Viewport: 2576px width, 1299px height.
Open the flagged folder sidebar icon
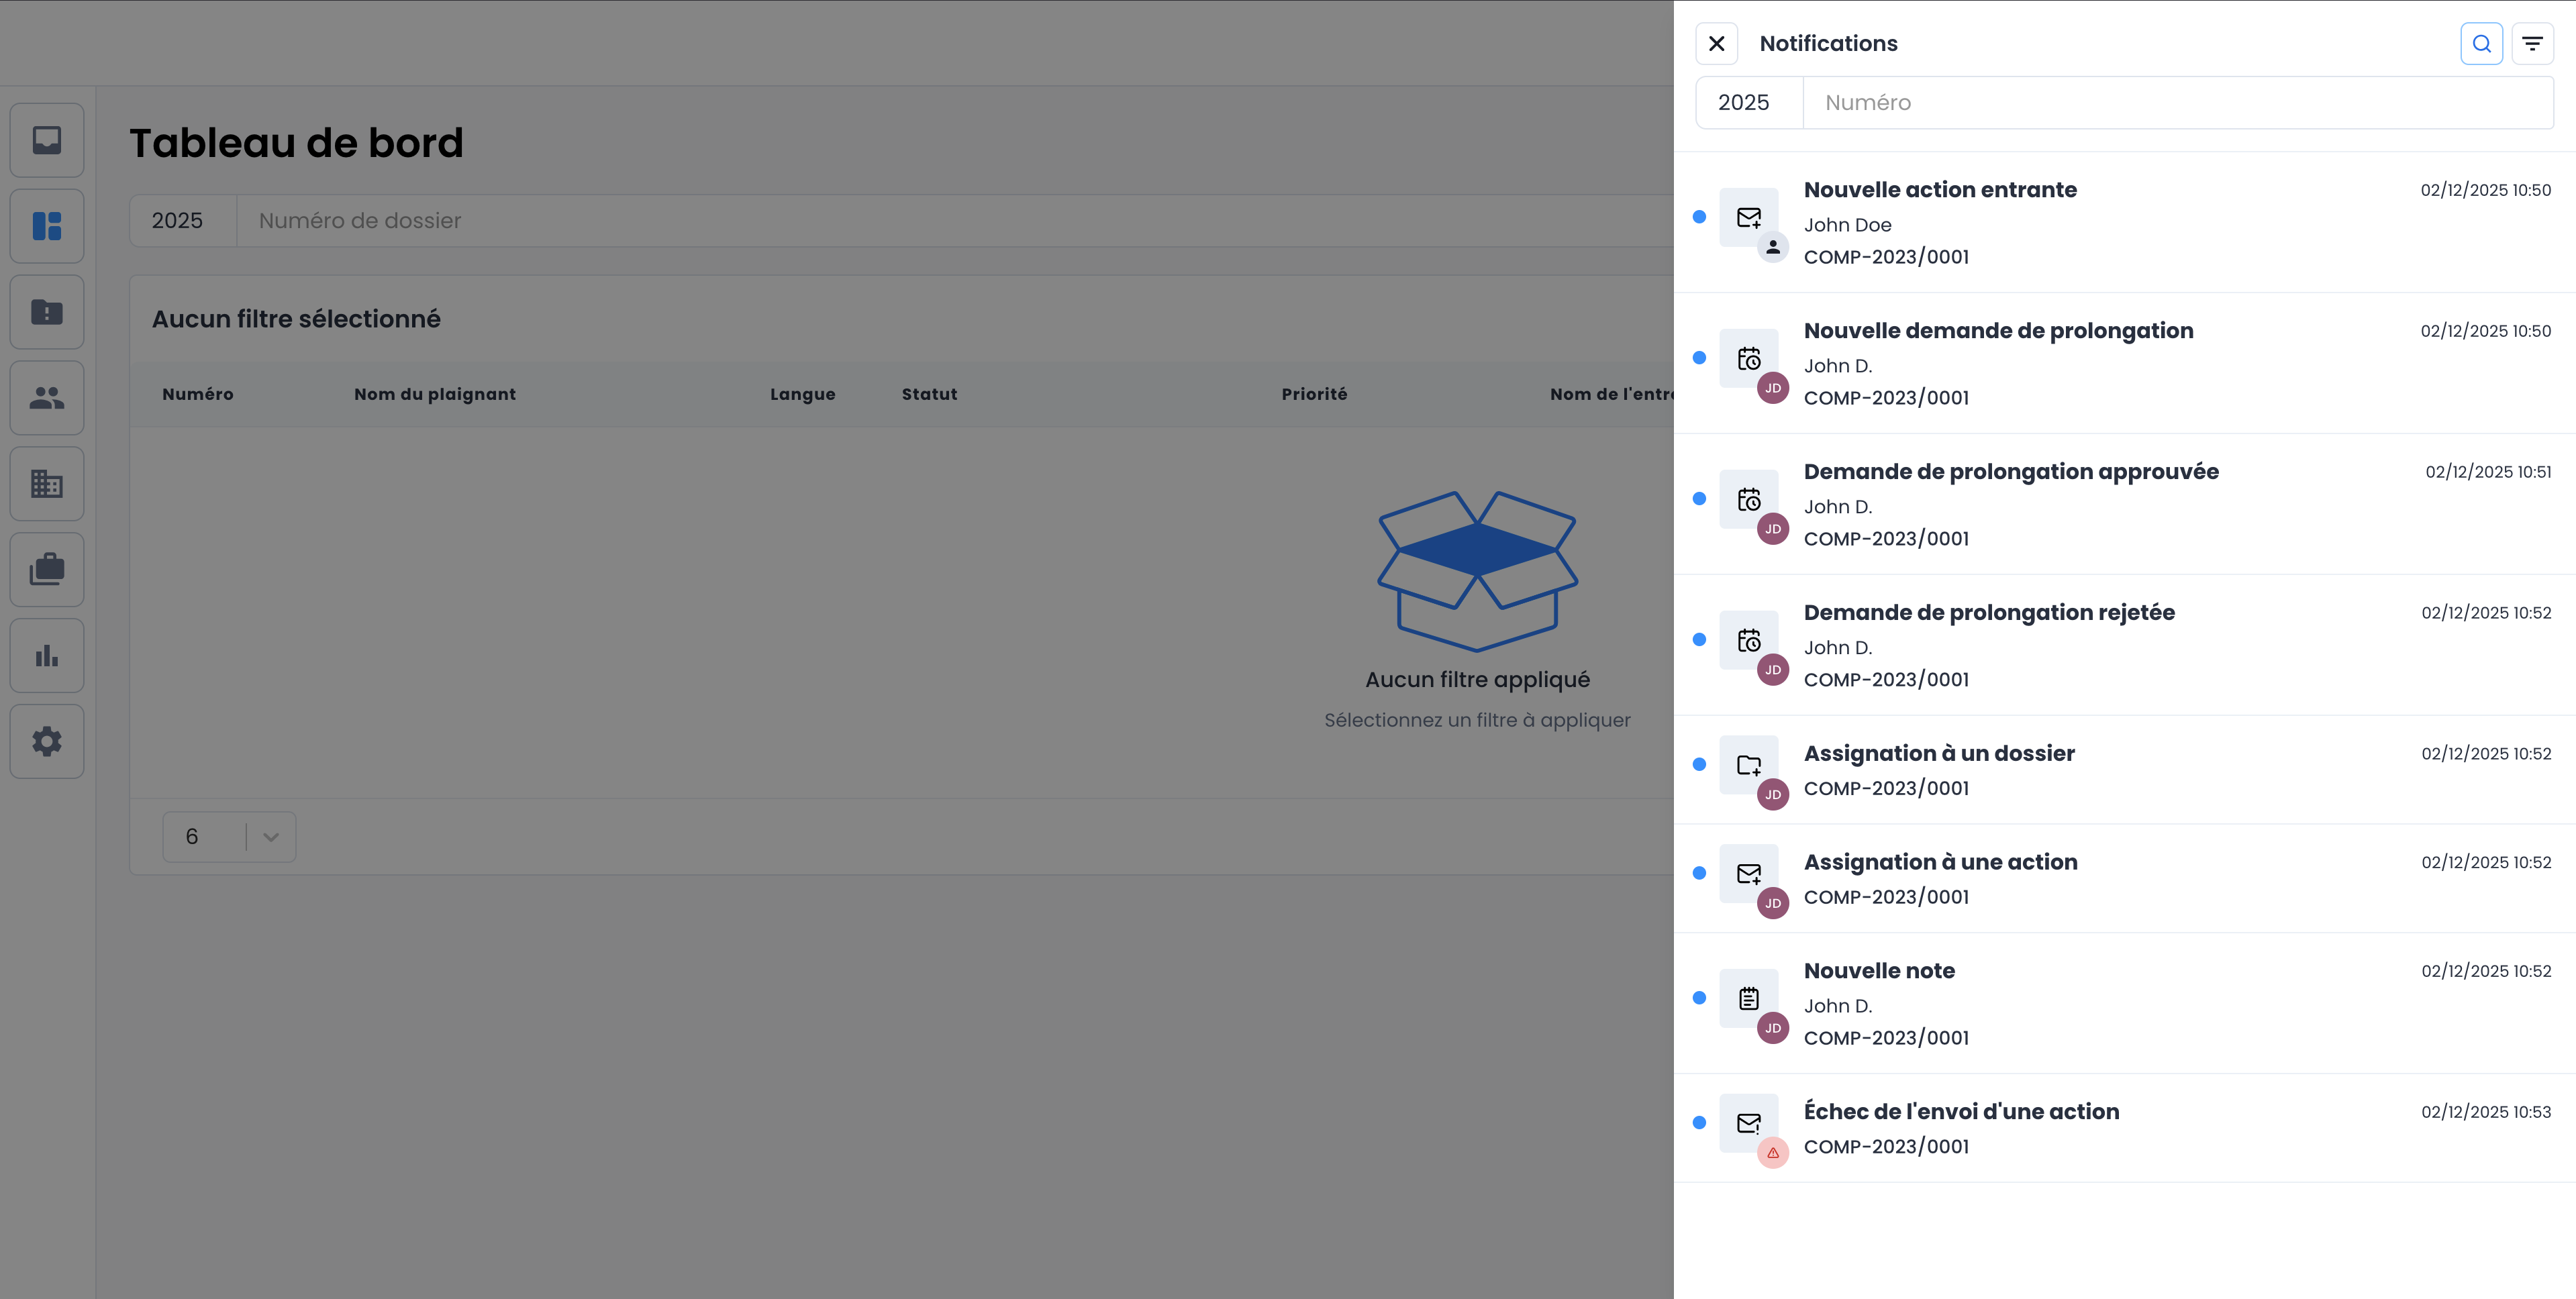coord(47,312)
